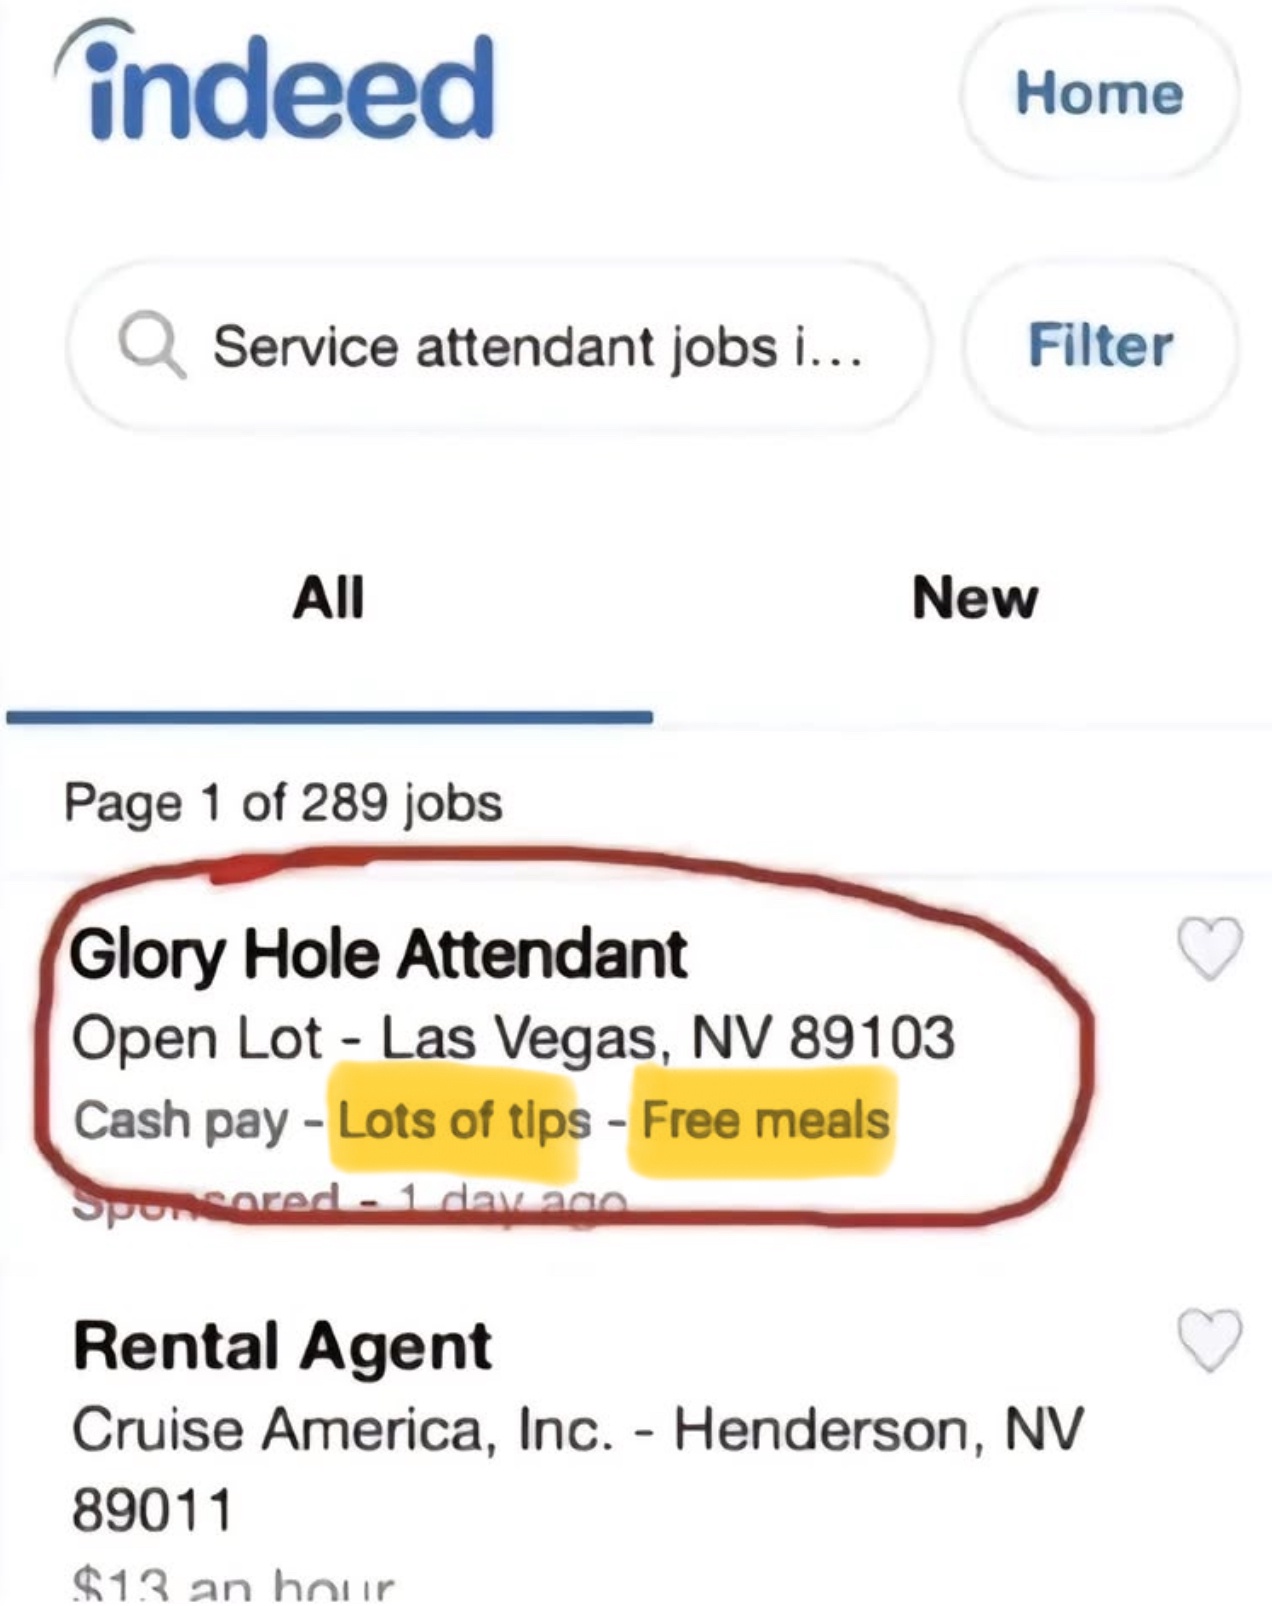The height and width of the screenshot is (1606, 1272).
Task: Click the 'Cruise America, Inc.' company name
Action: [x=342, y=1429]
